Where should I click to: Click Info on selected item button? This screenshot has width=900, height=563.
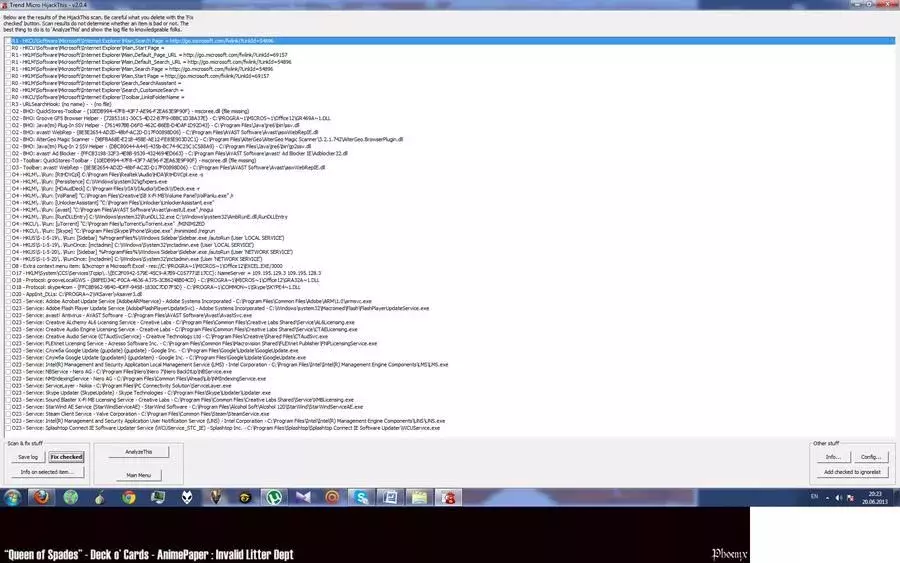47,472
